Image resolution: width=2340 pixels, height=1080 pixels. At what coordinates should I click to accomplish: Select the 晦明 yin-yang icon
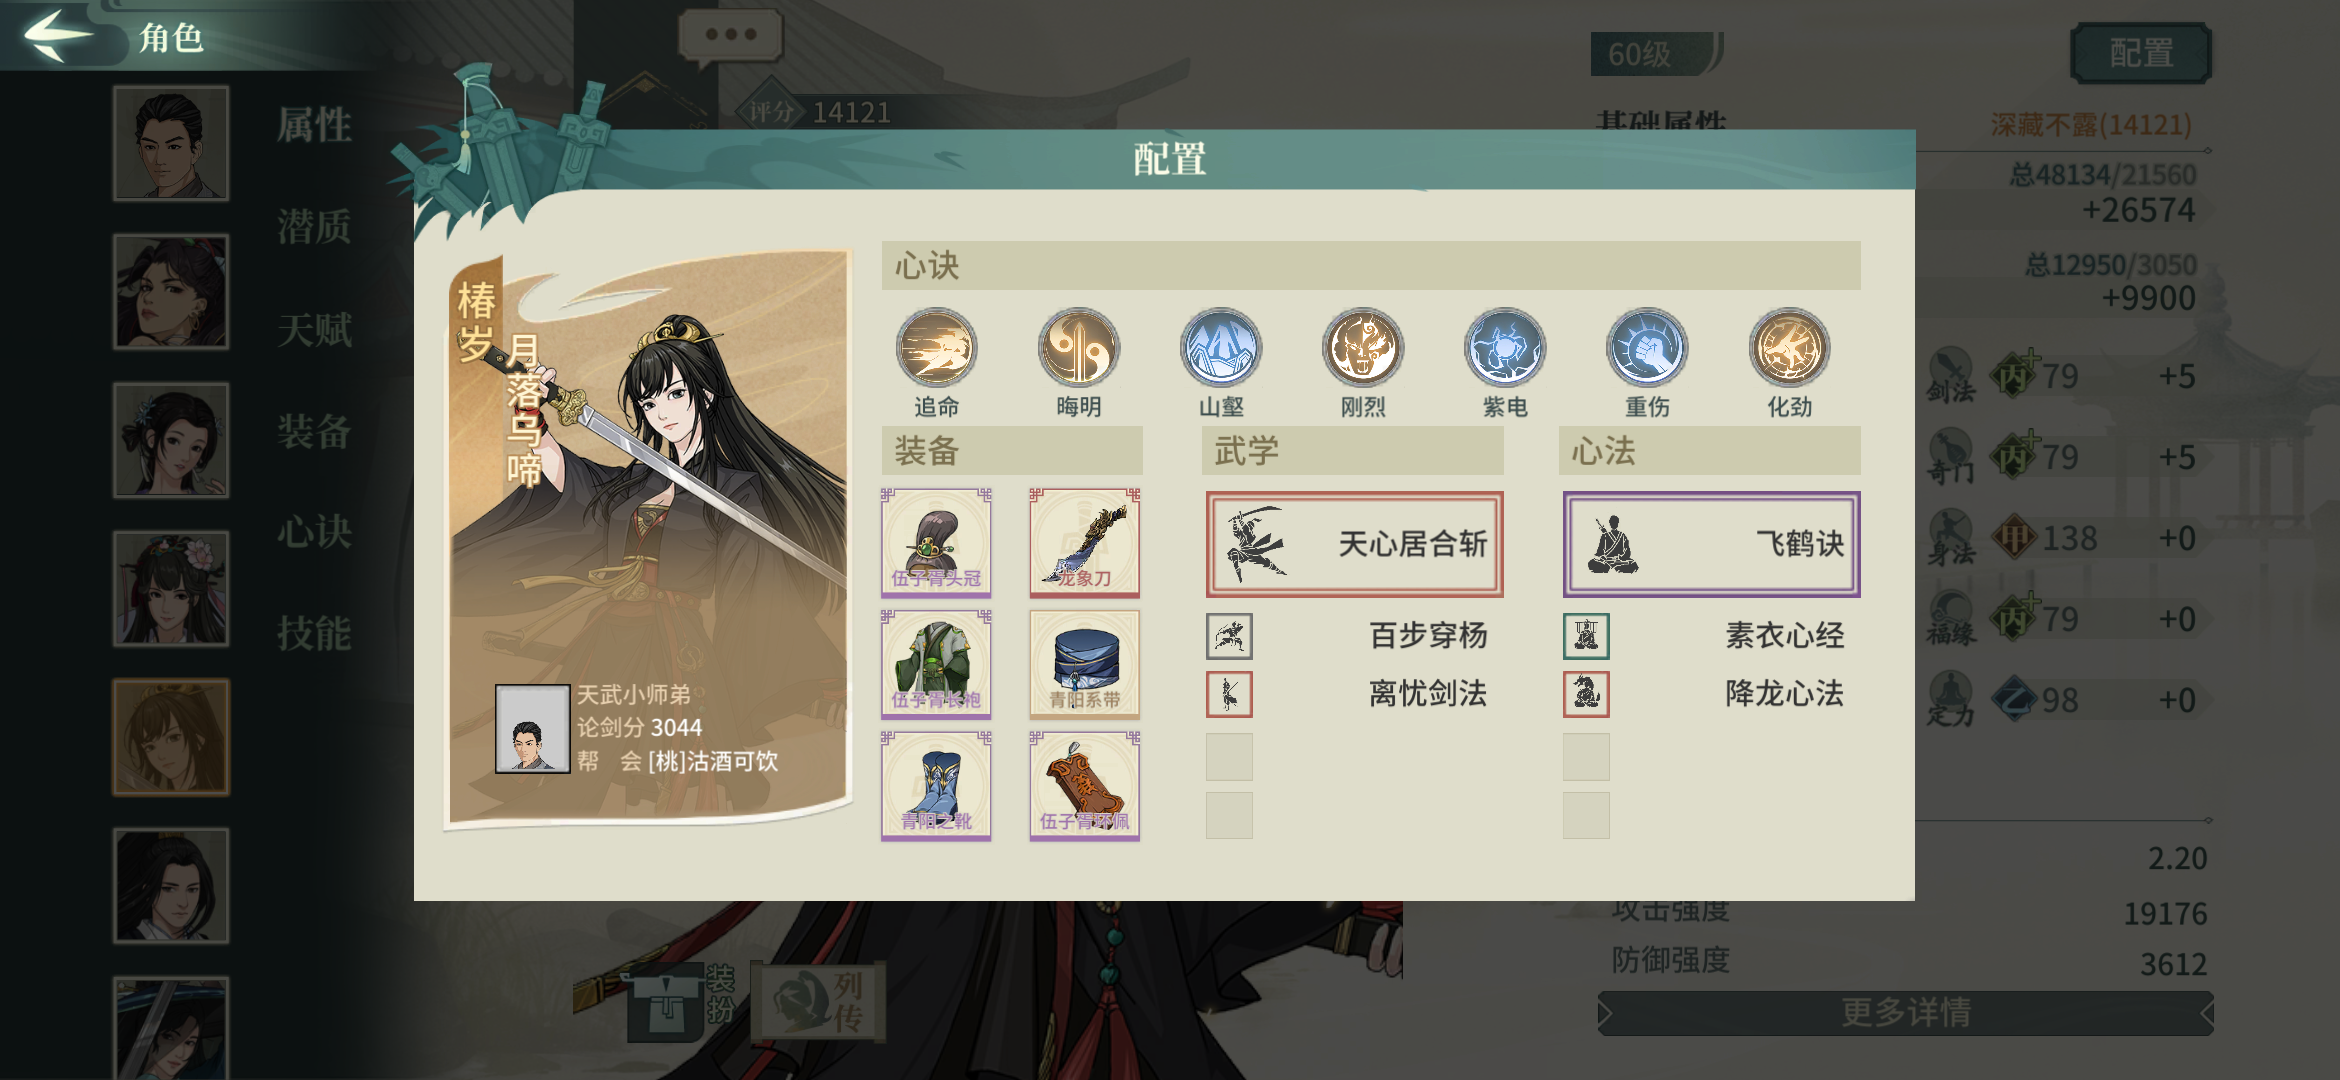tap(1078, 348)
